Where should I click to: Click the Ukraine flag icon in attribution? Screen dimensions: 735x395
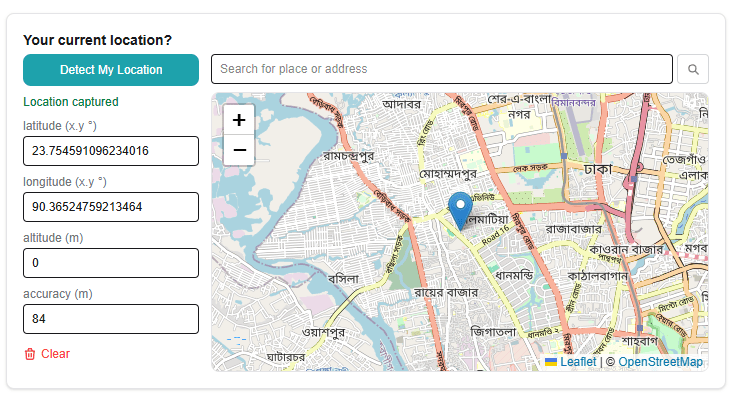551,362
